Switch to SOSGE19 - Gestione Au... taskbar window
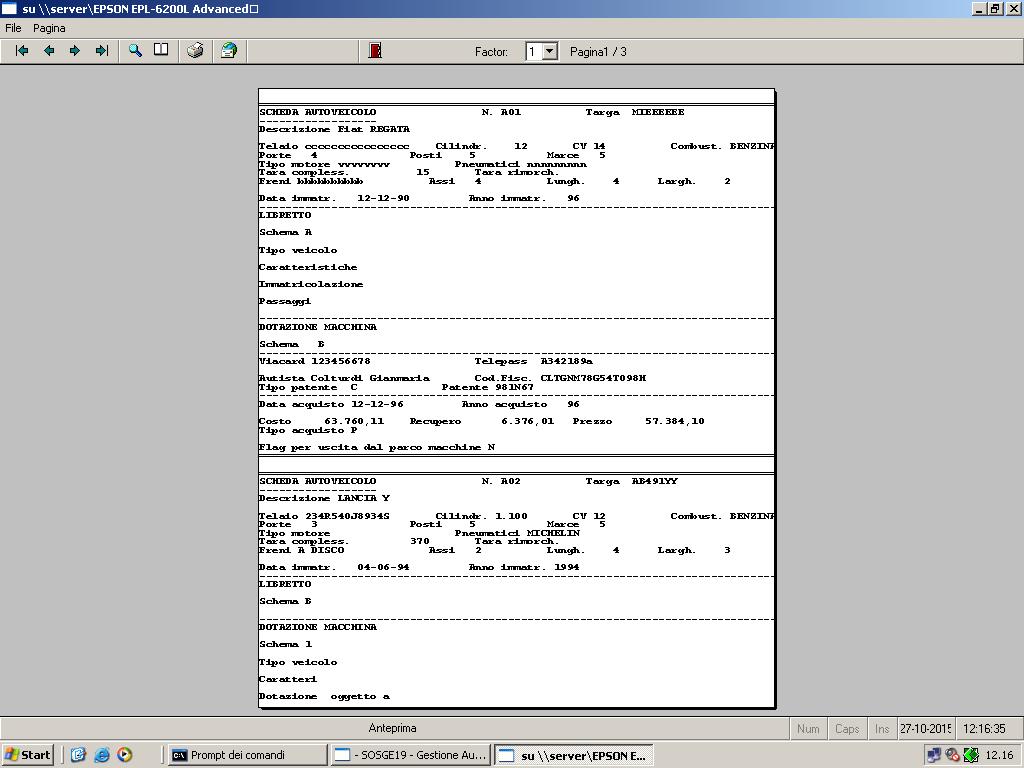The width and height of the screenshot is (1024, 768). (411, 755)
